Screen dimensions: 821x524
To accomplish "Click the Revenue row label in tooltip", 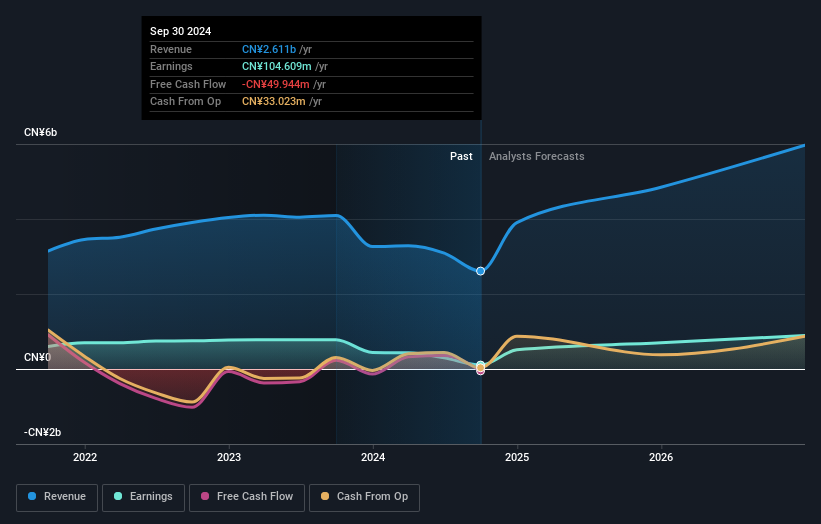I will coord(171,49).
